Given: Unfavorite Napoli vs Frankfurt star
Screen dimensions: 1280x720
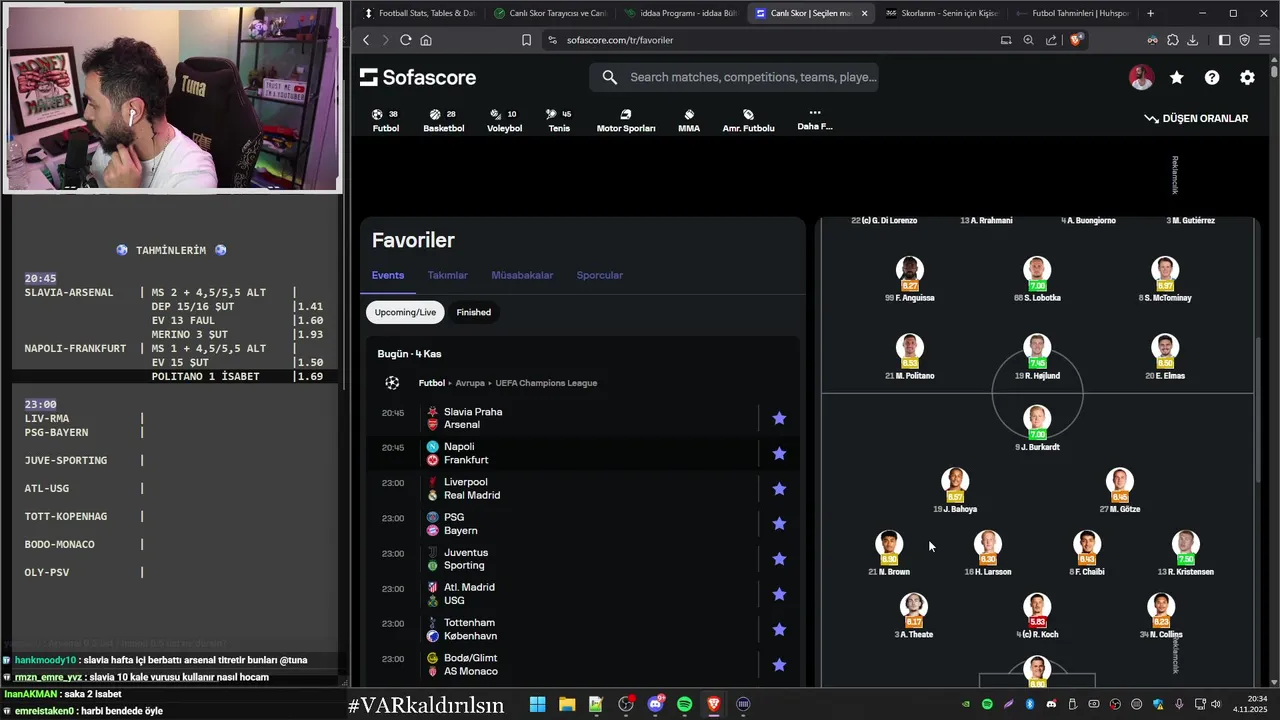Looking at the screenshot, I should pos(779,453).
